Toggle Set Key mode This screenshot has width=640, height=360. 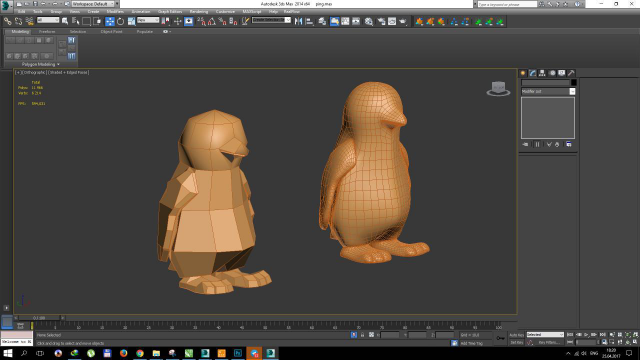pyautogui.click(x=517, y=342)
